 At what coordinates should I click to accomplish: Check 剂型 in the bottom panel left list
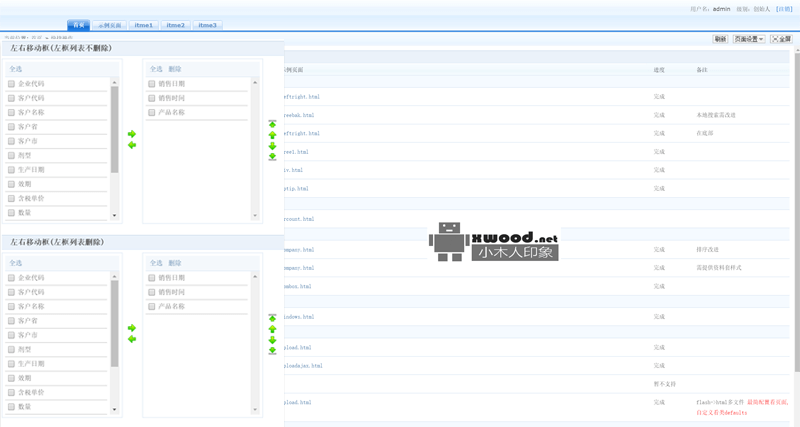pyautogui.click(x=11, y=349)
